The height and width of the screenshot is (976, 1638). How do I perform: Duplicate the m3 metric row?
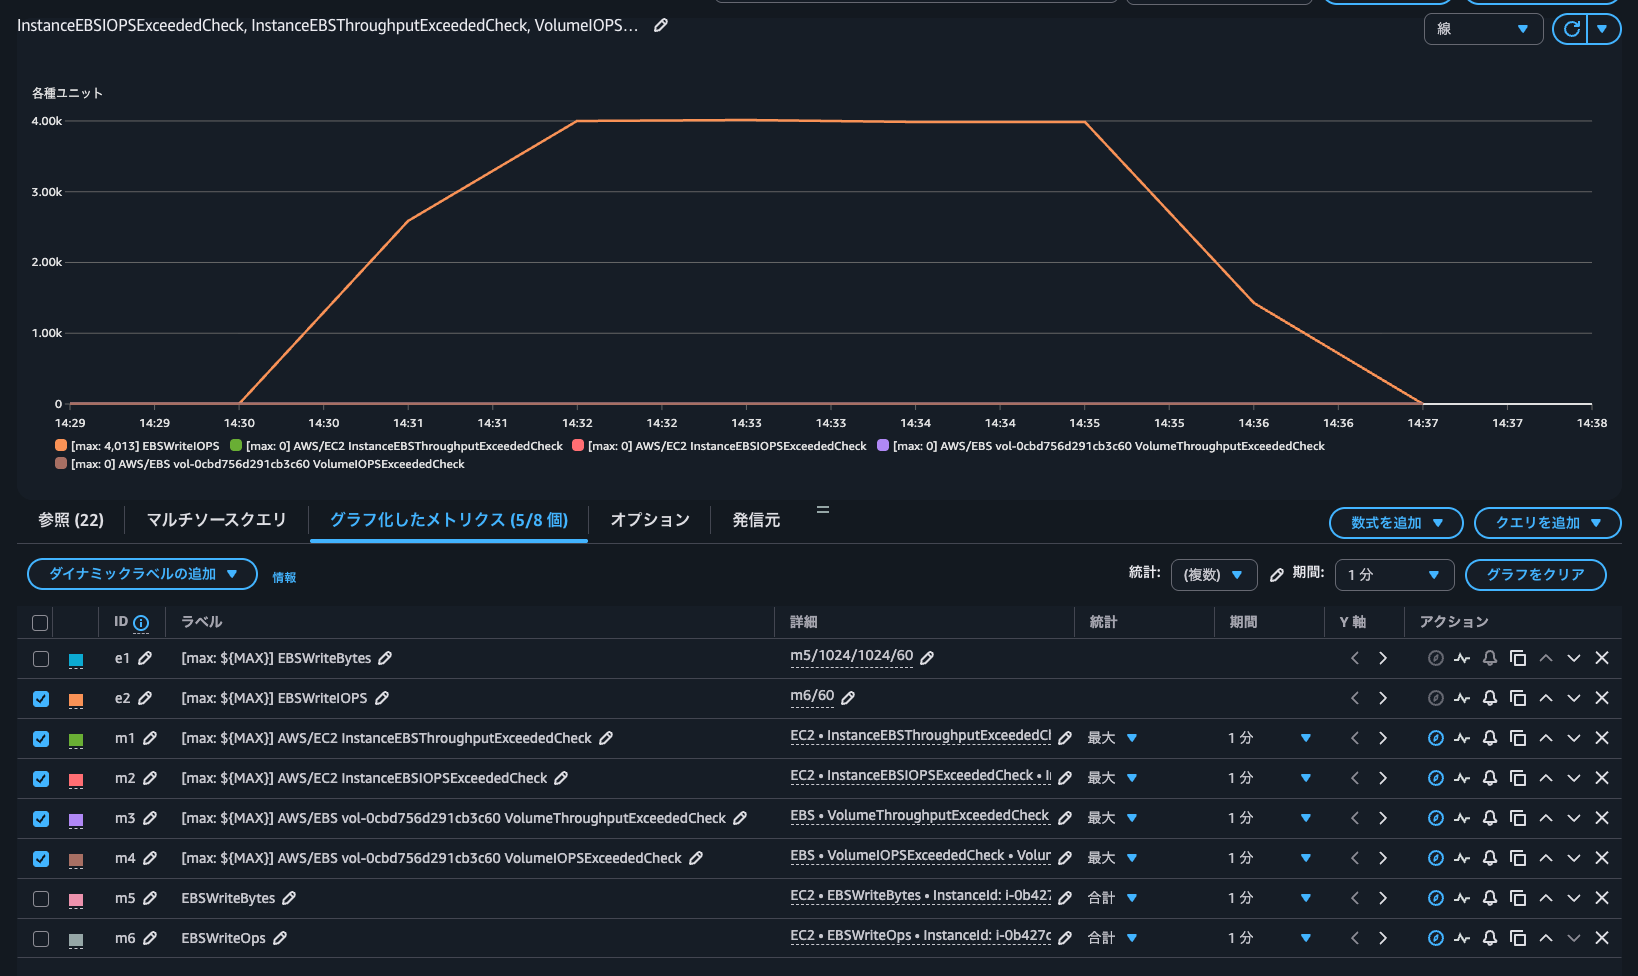[x=1518, y=818]
